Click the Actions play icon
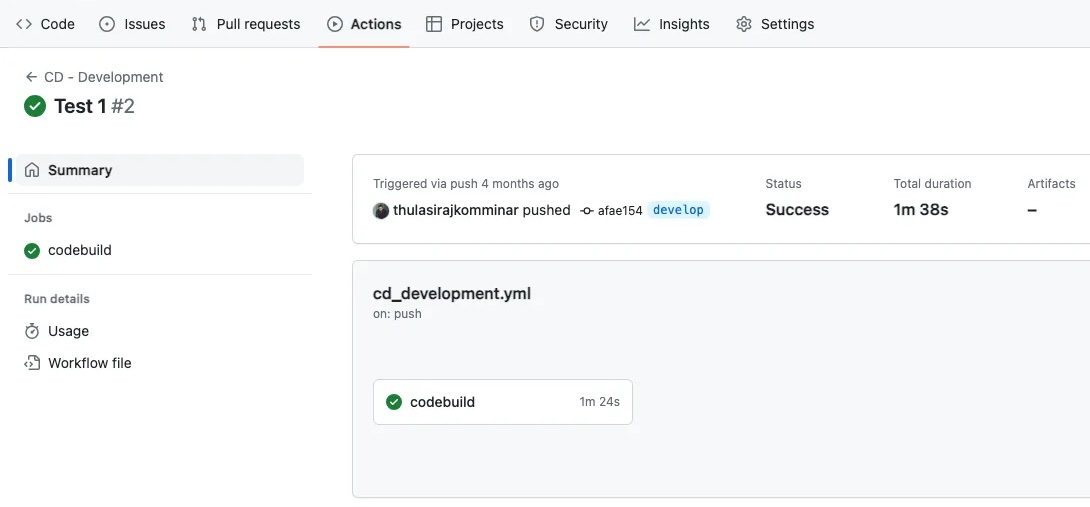1090x507 pixels. pyautogui.click(x=334, y=24)
